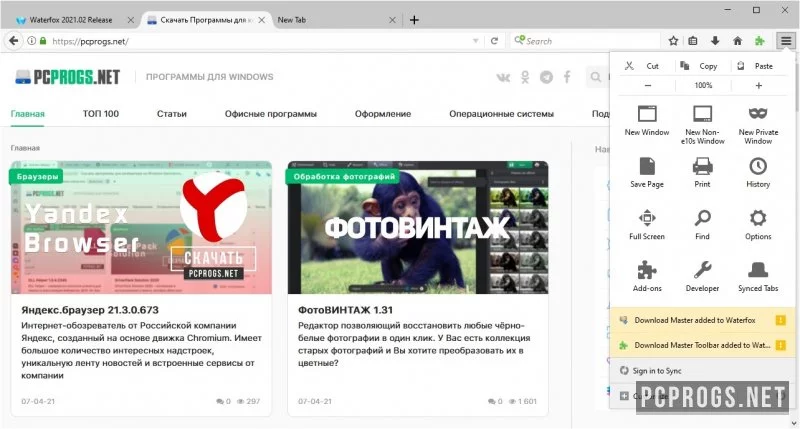
Task: Open Options gear in the menu
Action: pyautogui.click(x=758, y=225)
